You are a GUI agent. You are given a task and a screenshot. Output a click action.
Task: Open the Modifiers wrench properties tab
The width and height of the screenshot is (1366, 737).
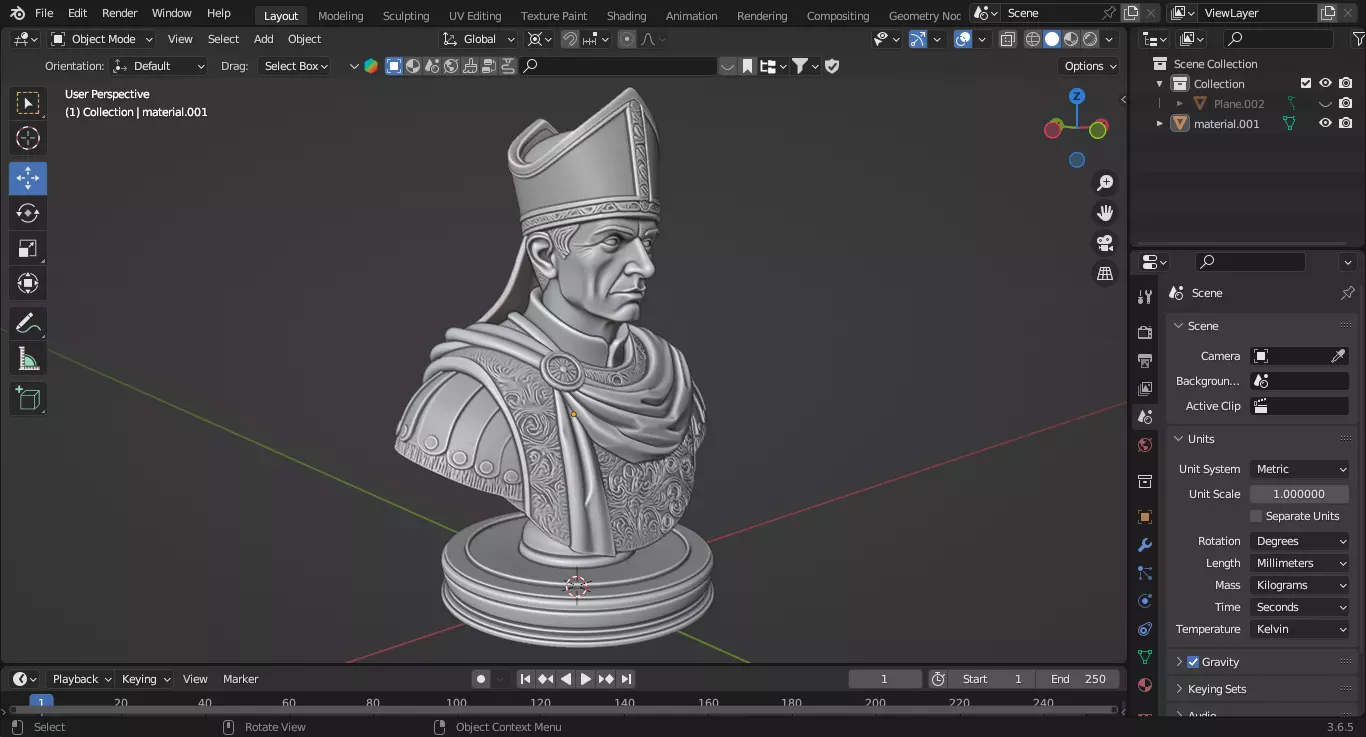pyautogui.click(x=1145, y=545)
